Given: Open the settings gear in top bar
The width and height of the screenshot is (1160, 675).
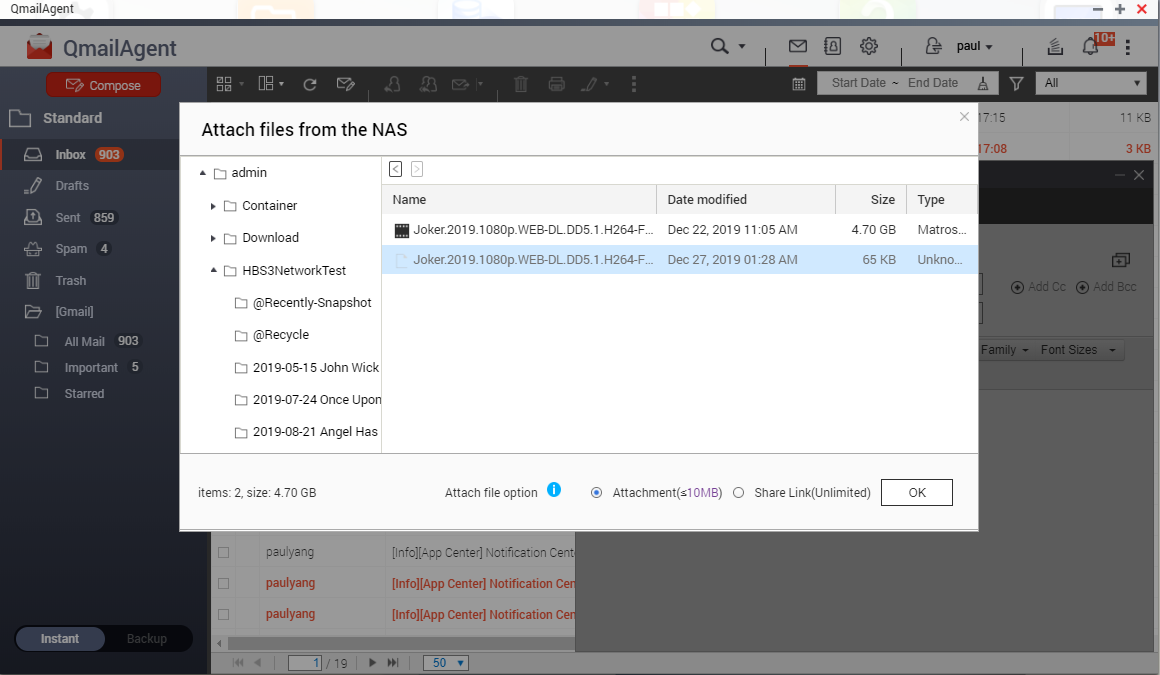Looking at the screenshot, I should coord(869,46).
